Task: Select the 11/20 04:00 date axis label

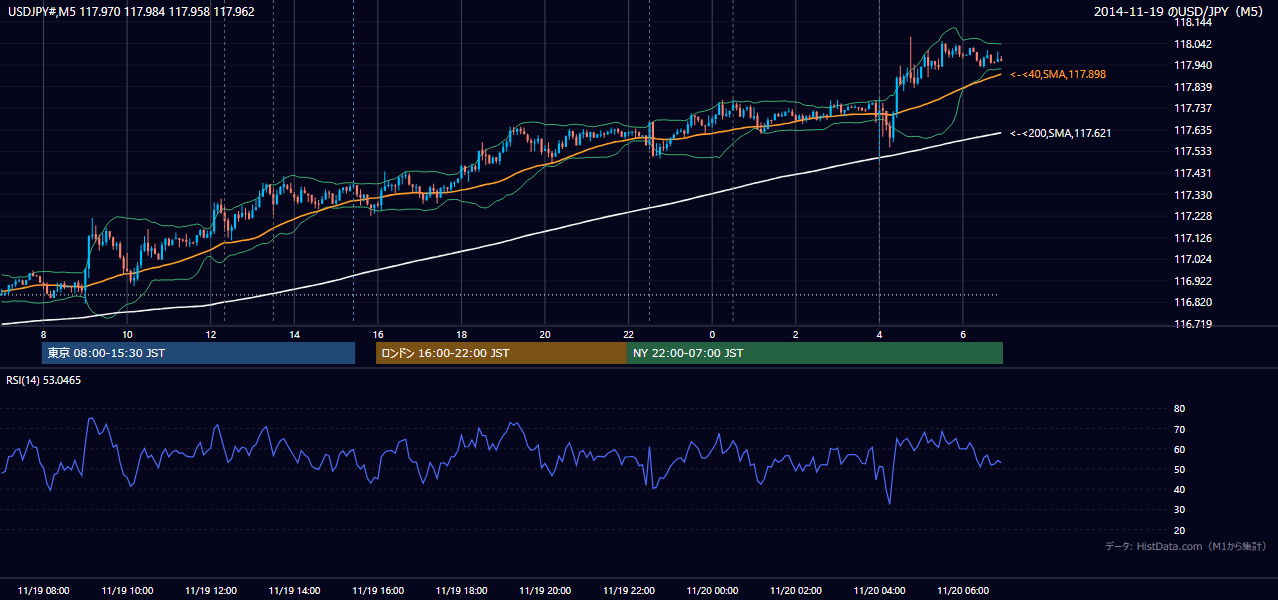Action: click(879, 591)
